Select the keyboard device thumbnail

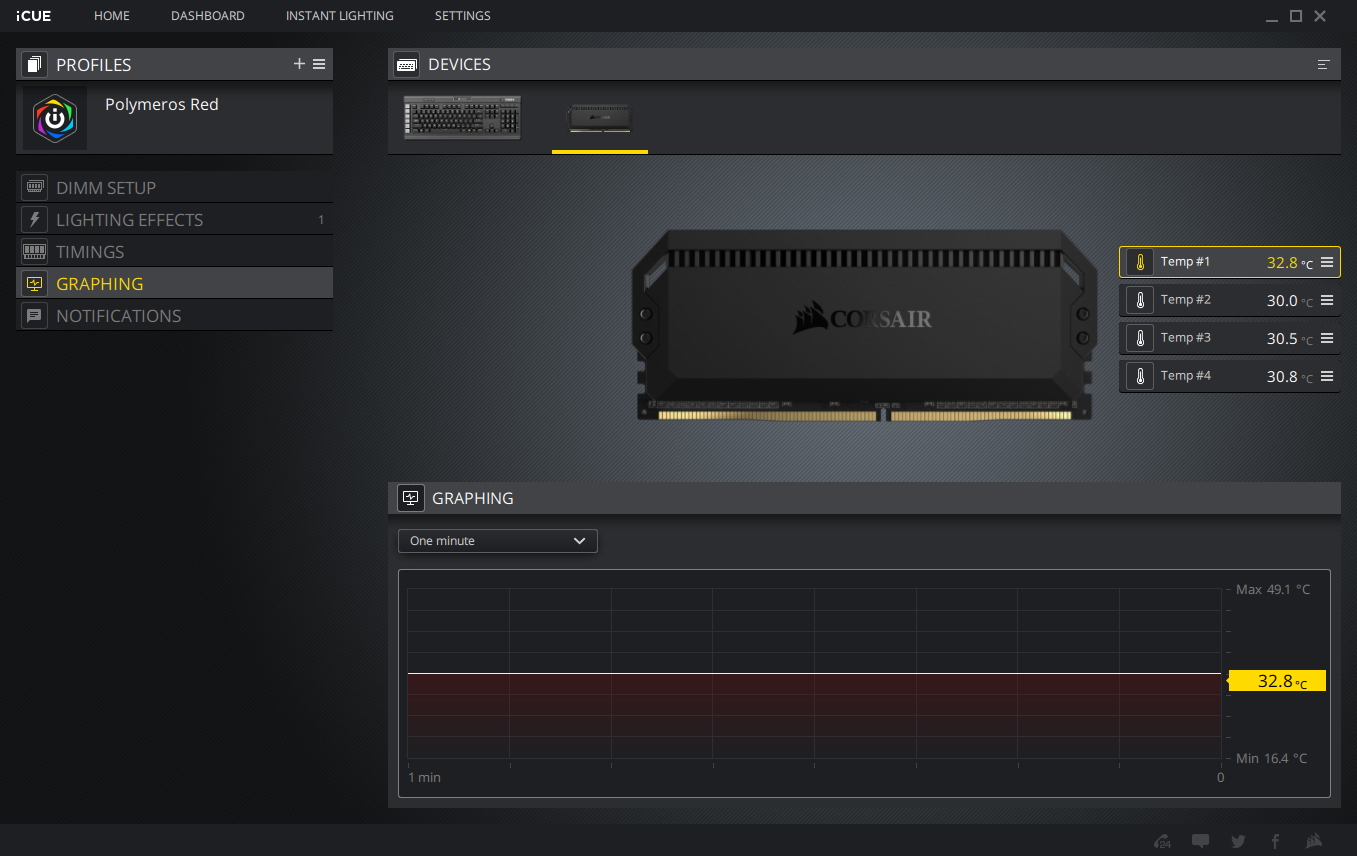(462, 118)
